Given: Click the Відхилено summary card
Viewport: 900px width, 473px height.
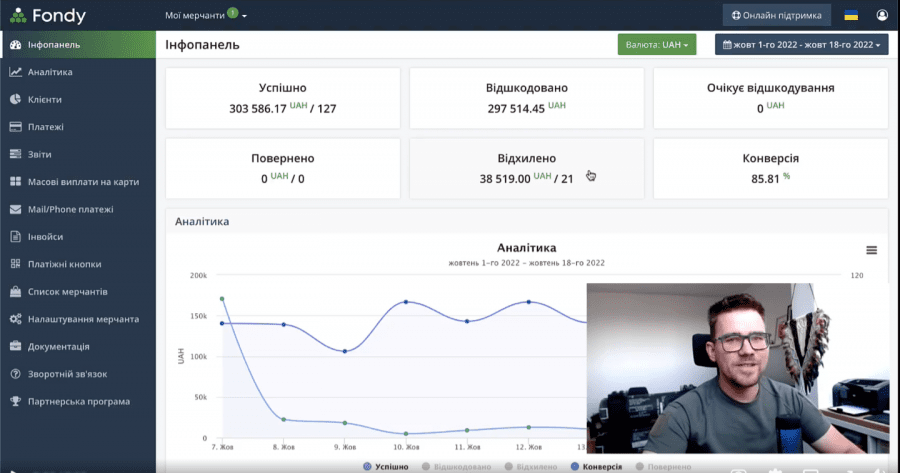Looking at the screenshot, I should coord(526,168).
